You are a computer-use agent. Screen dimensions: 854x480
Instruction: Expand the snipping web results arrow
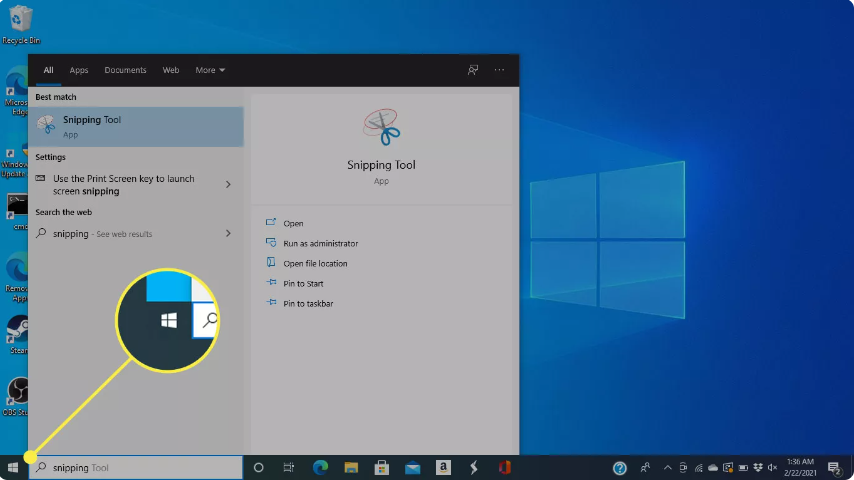click(228, 234)
